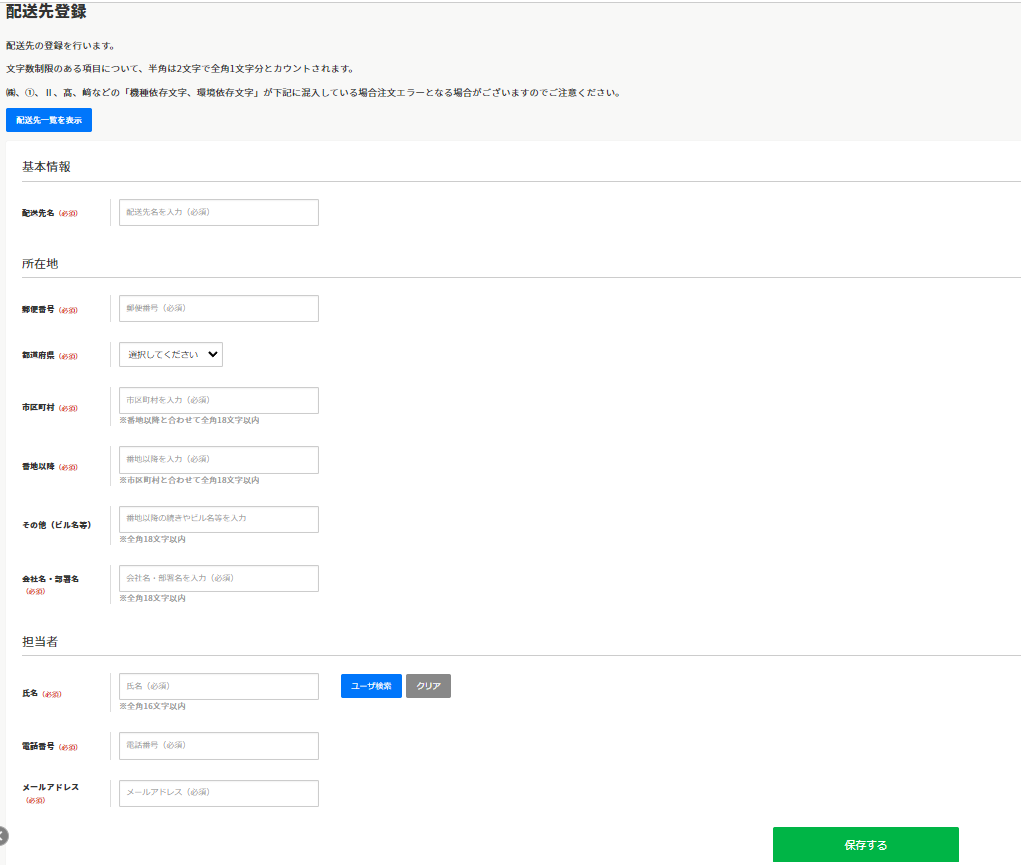This screenshot has width=1021, height=865.
Task: Dismiss using the gray circular X icon
Action: 2,836
